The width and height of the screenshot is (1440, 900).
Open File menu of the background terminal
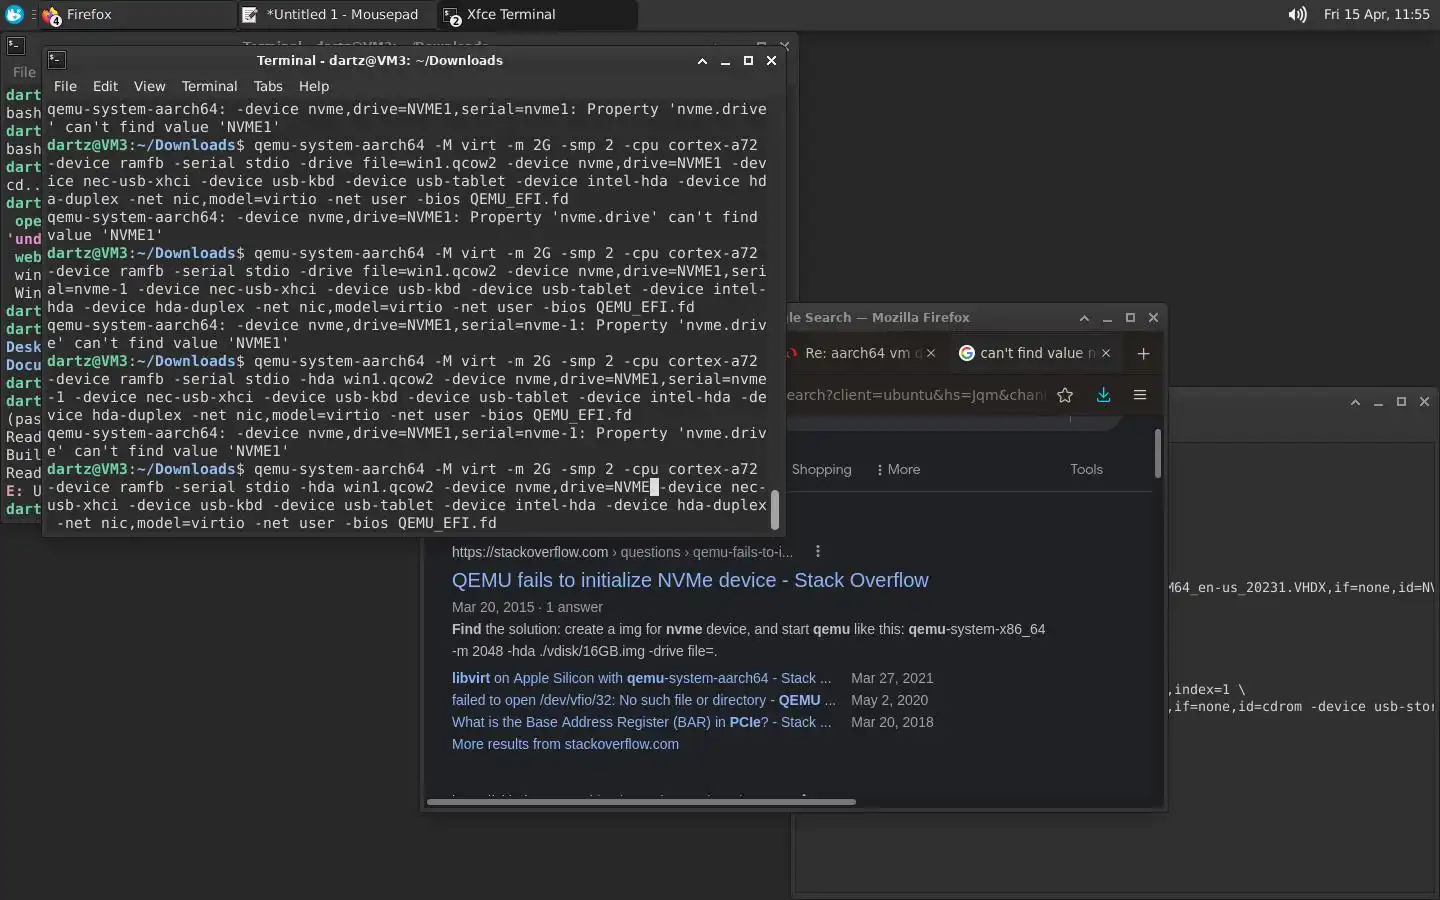click(x=24, y=72)
